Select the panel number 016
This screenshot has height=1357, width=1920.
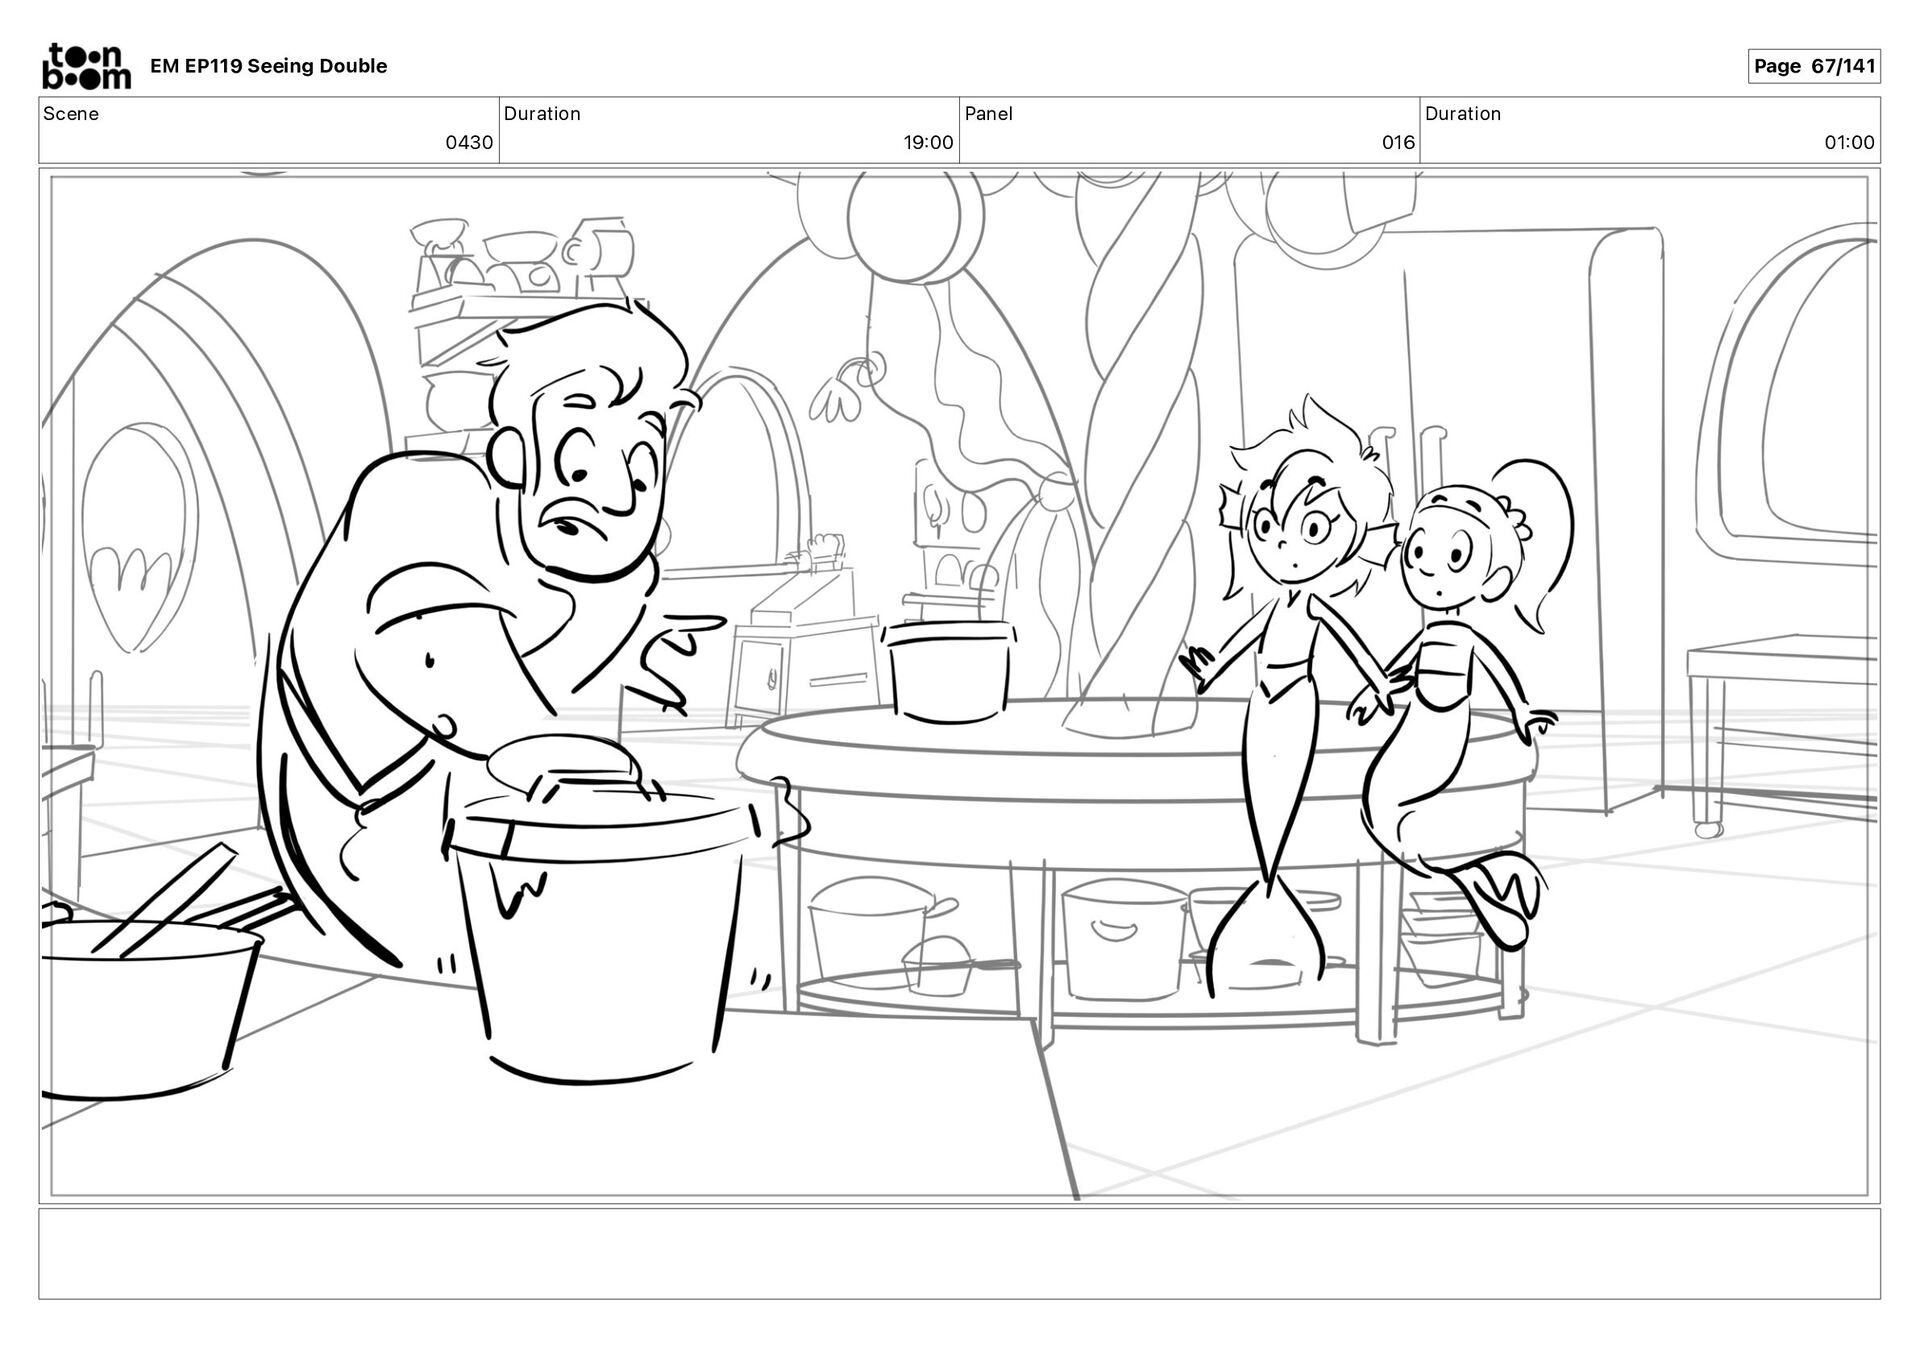point(1397,143)
